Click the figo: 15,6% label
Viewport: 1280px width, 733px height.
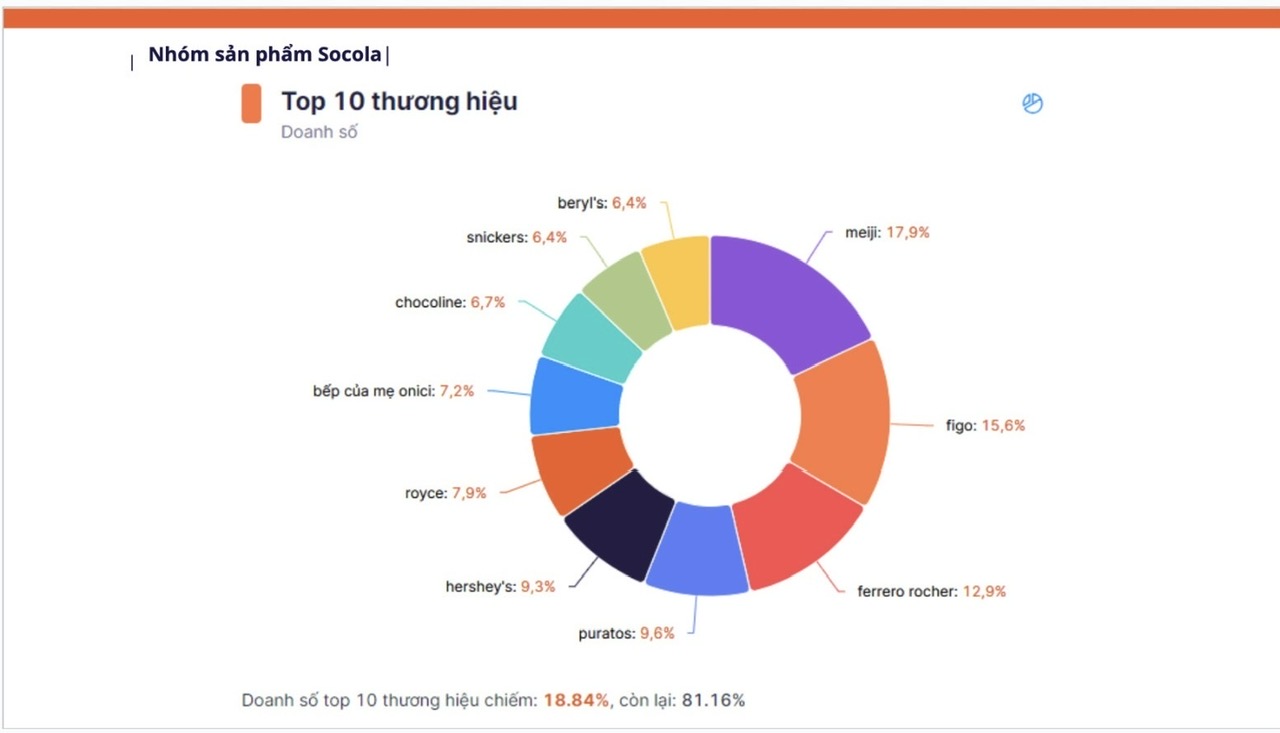[x=985, y=425]
